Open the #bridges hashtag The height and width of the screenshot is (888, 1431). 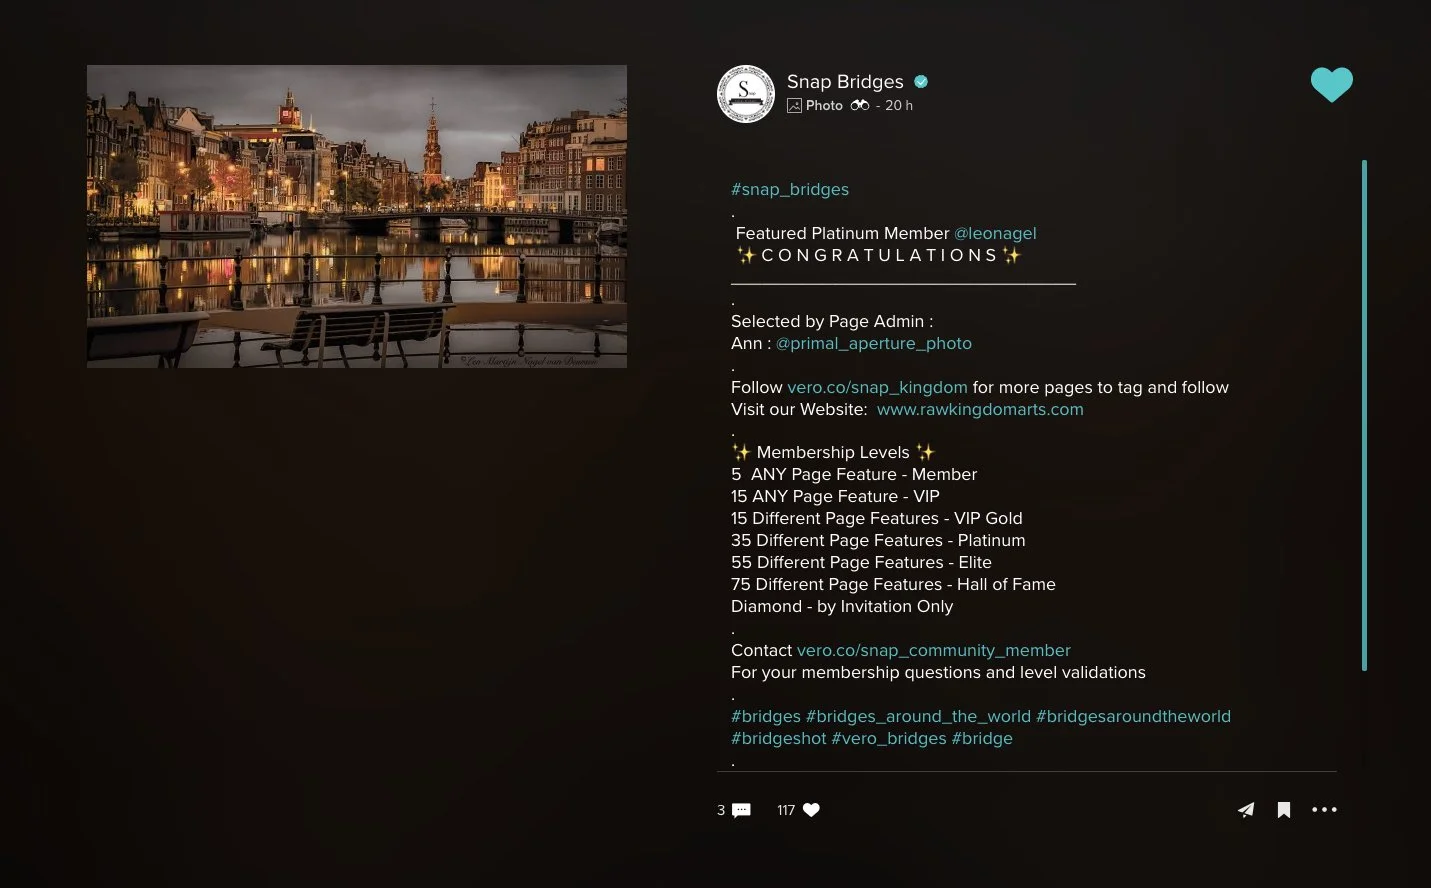point(766,716)
